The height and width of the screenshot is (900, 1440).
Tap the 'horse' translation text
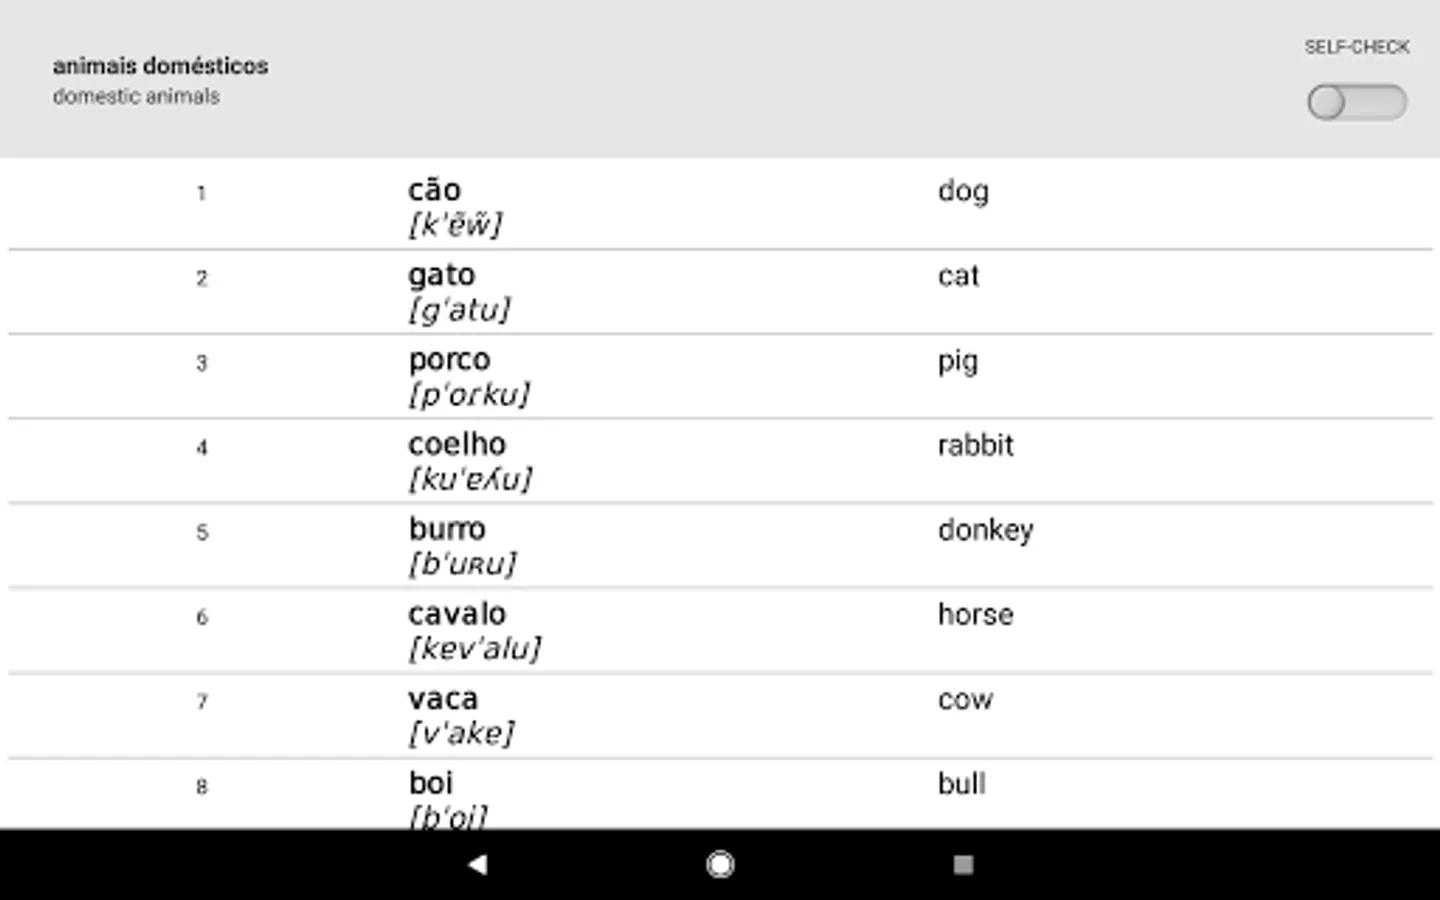(975, 615)
